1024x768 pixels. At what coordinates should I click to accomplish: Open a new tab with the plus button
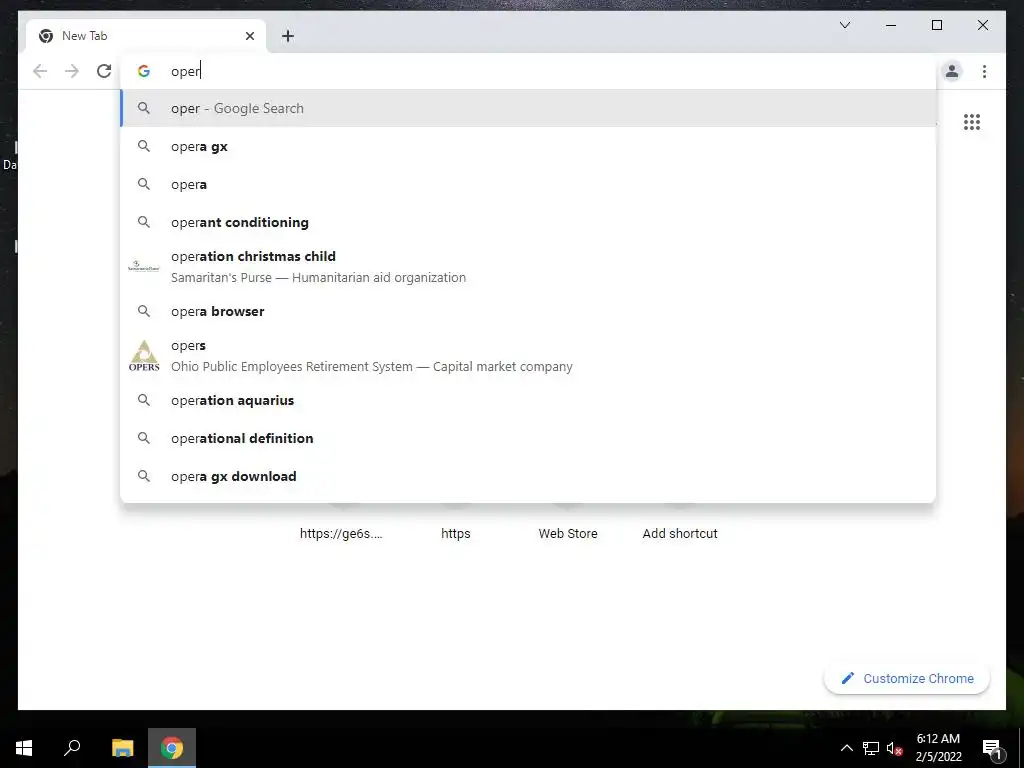(x=288, y=36)
